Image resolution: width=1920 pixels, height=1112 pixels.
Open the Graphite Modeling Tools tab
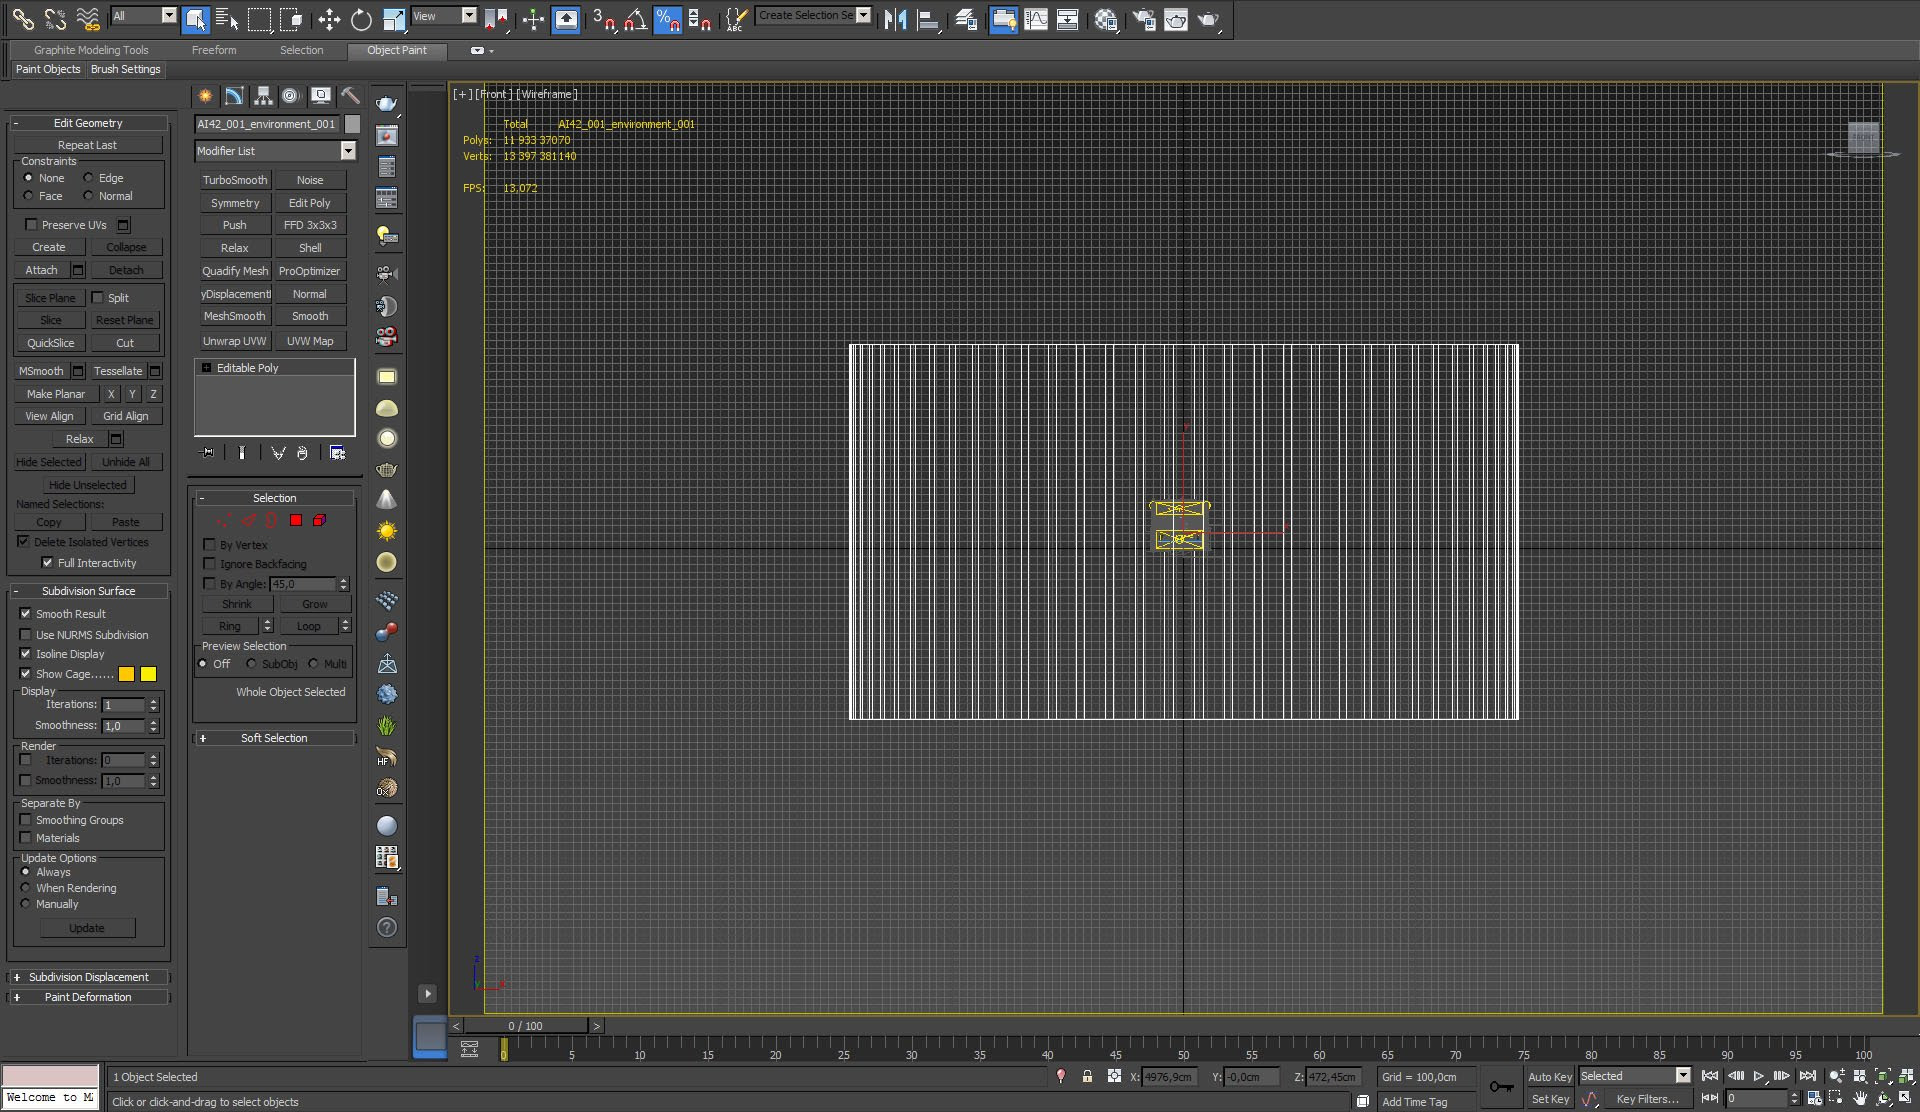(91, 50)
